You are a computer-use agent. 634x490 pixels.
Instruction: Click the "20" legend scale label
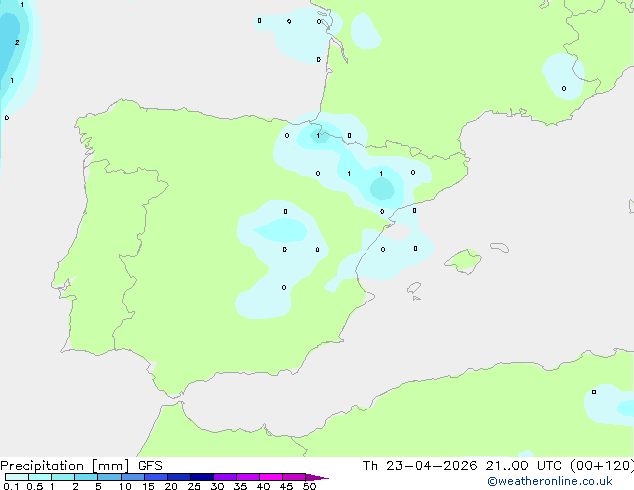pos(171,486)
